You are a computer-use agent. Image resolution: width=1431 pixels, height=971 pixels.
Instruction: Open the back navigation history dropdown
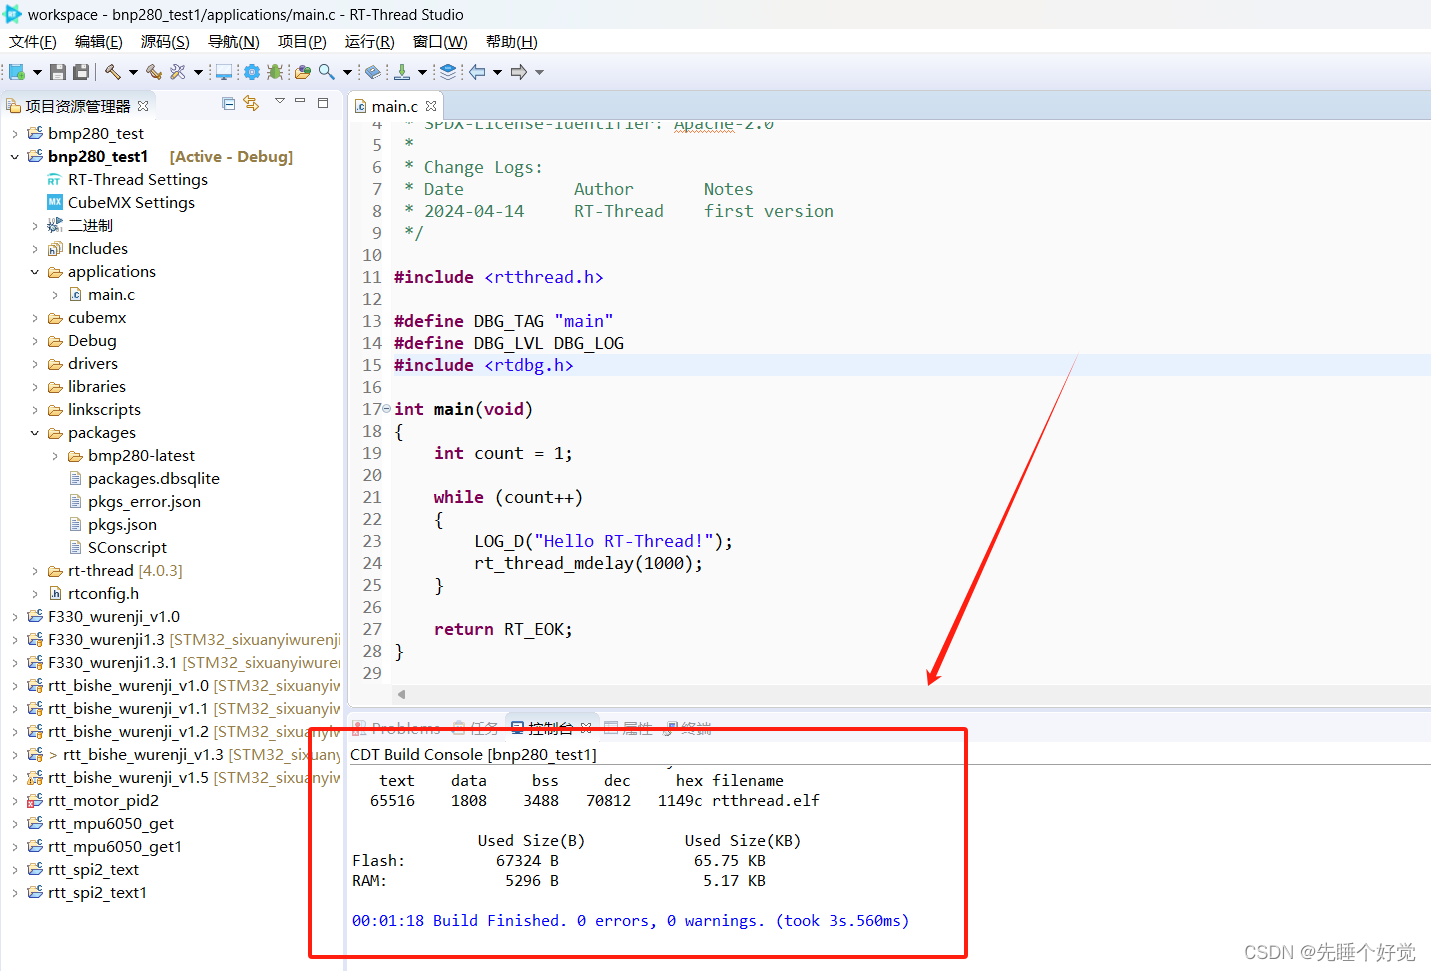pyautogui.click(x=497, y=72)
